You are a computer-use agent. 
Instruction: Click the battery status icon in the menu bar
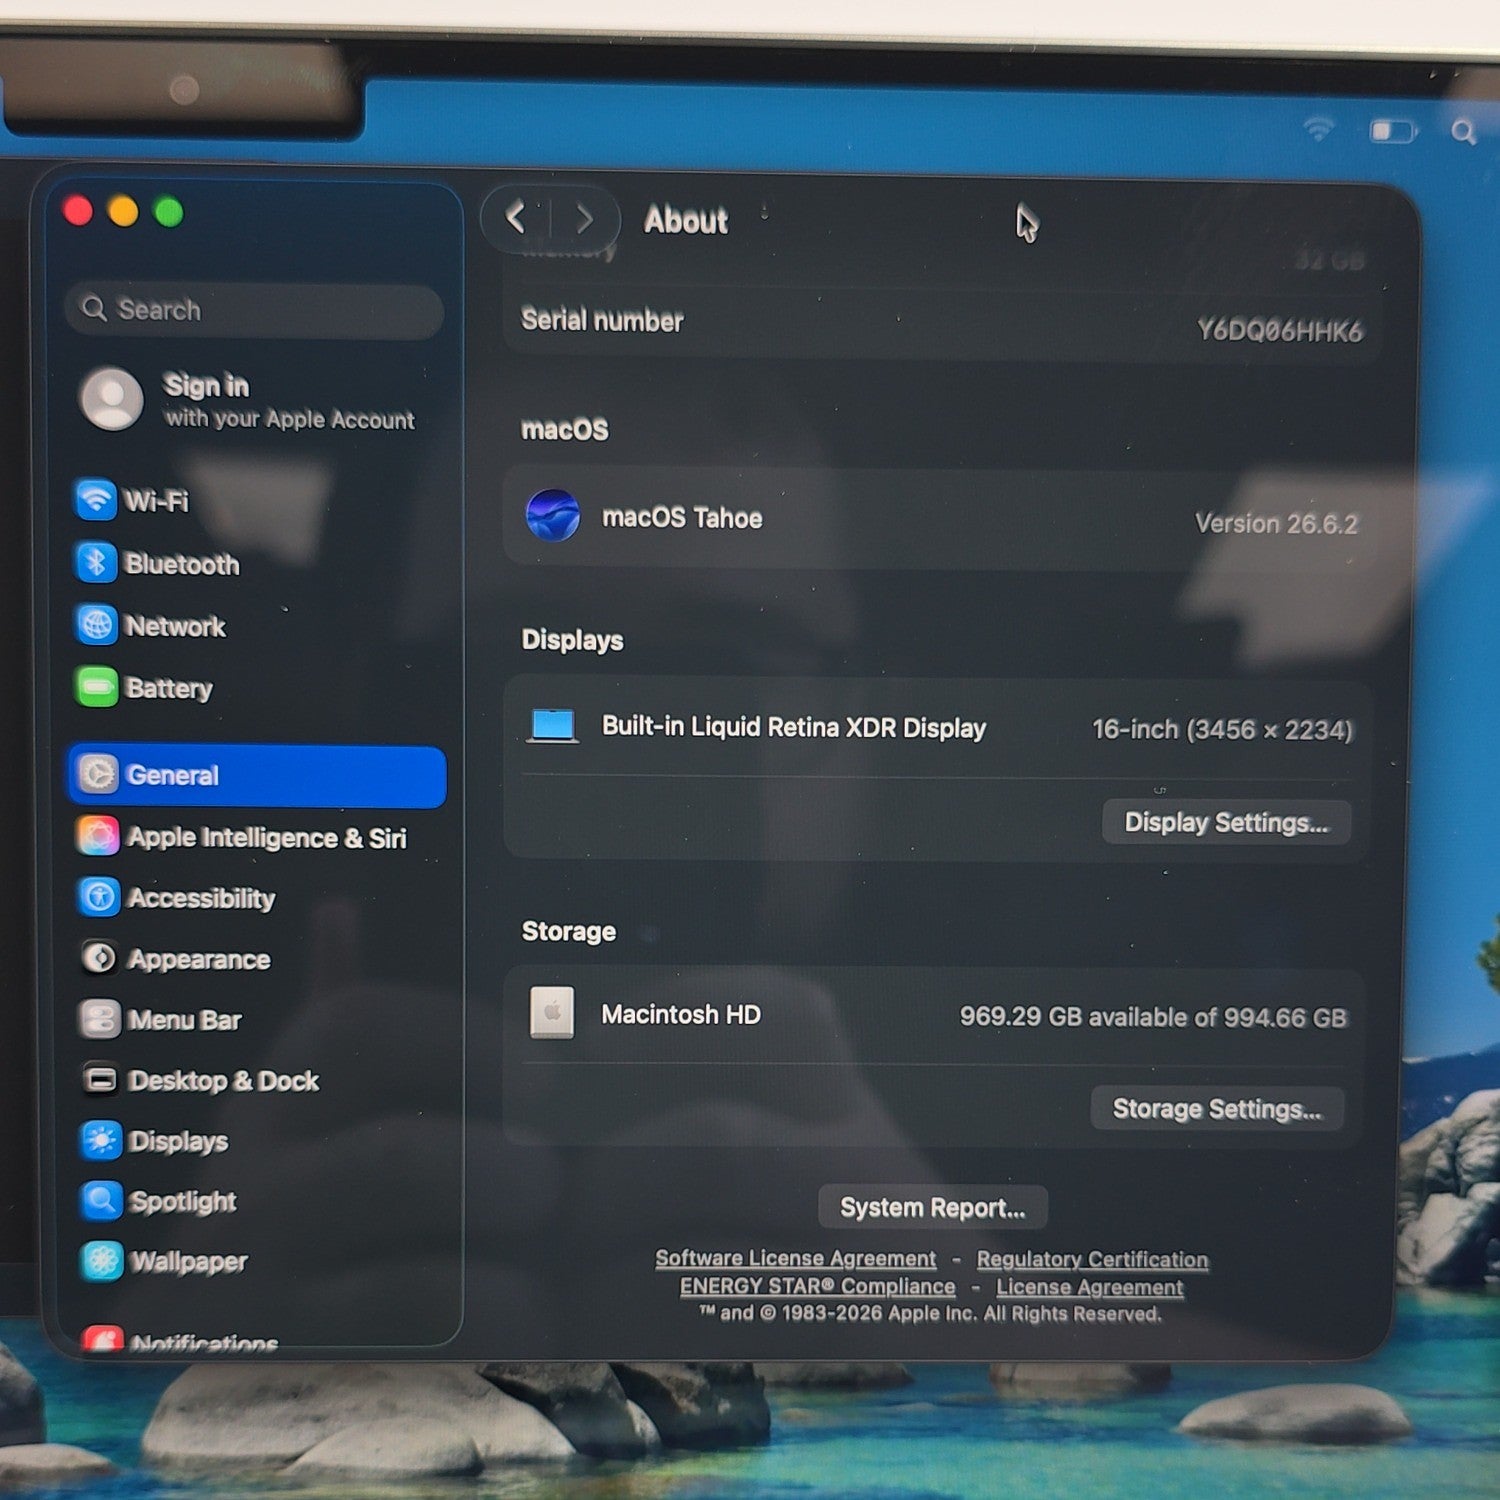1394,131
